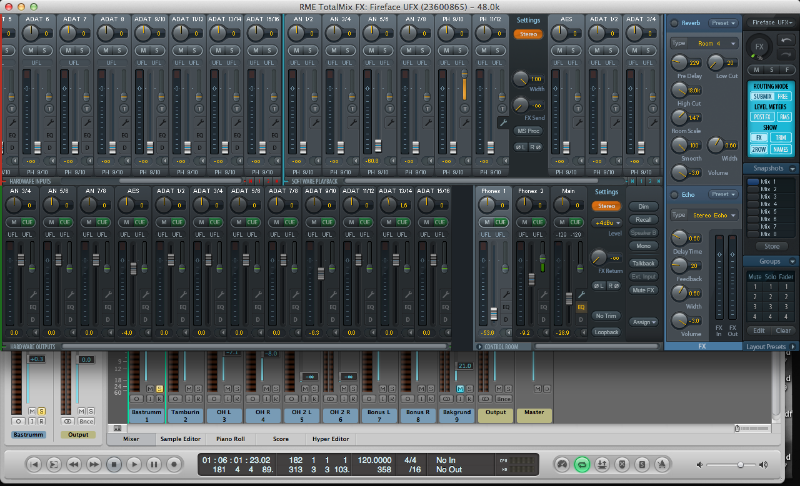Viewport: 800px width, 486px height.
Task: Open the Fireface UFX device dropdown
Action: [x=772, y=22]
